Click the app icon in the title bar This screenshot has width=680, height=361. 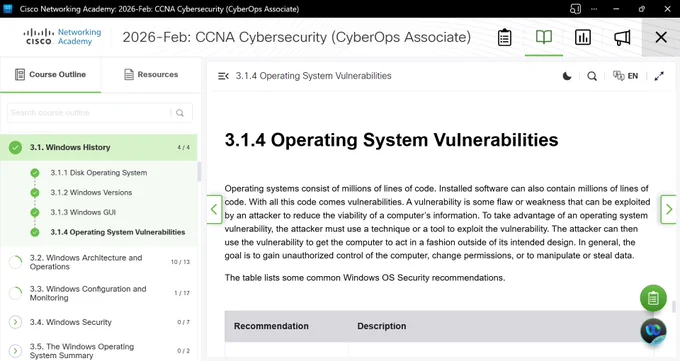pos(8,9)
